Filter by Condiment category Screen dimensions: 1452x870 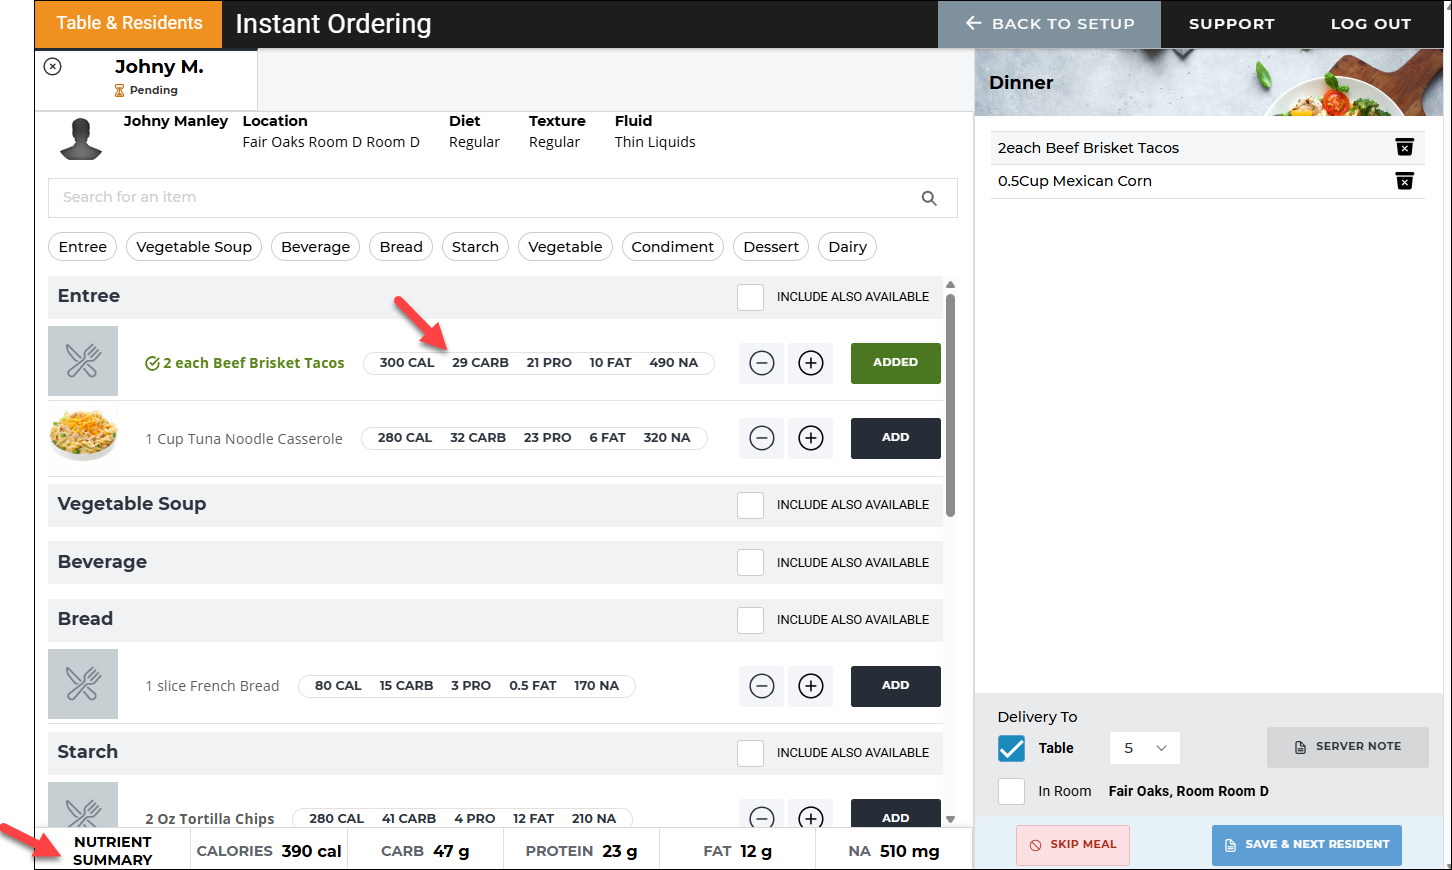coord(672,247)
